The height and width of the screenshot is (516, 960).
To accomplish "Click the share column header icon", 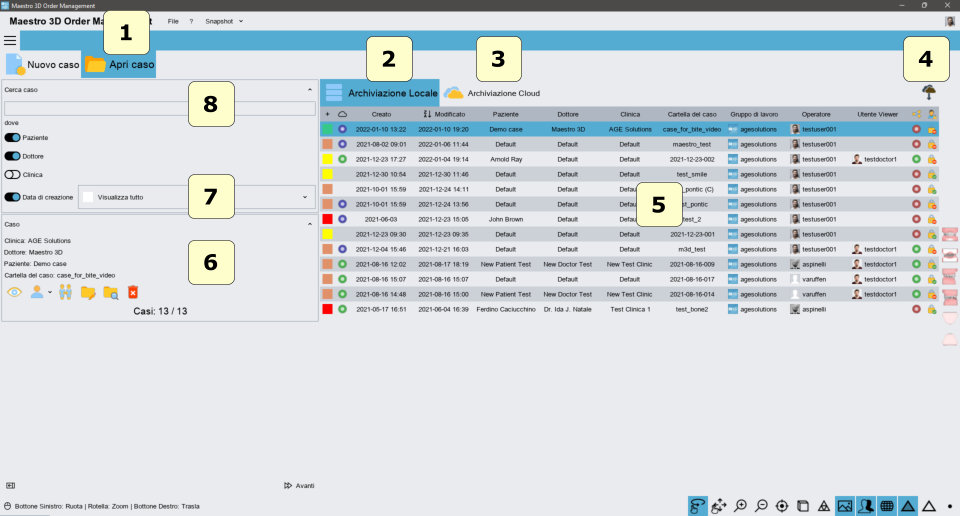I will tap(917, 114).
